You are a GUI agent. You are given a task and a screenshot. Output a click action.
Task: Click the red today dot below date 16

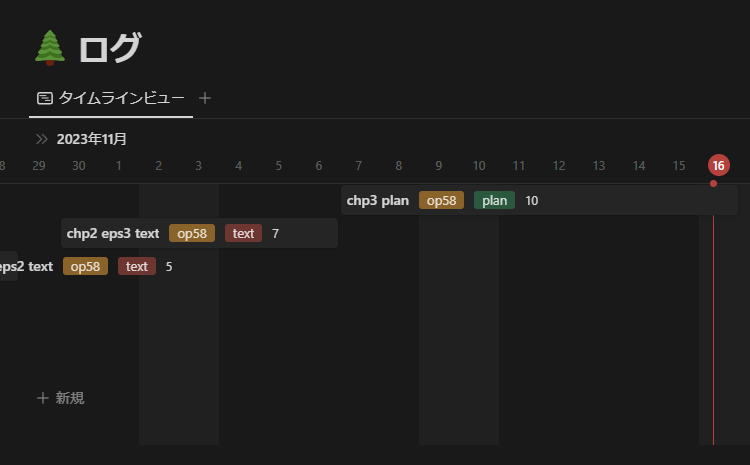point(713,183)
